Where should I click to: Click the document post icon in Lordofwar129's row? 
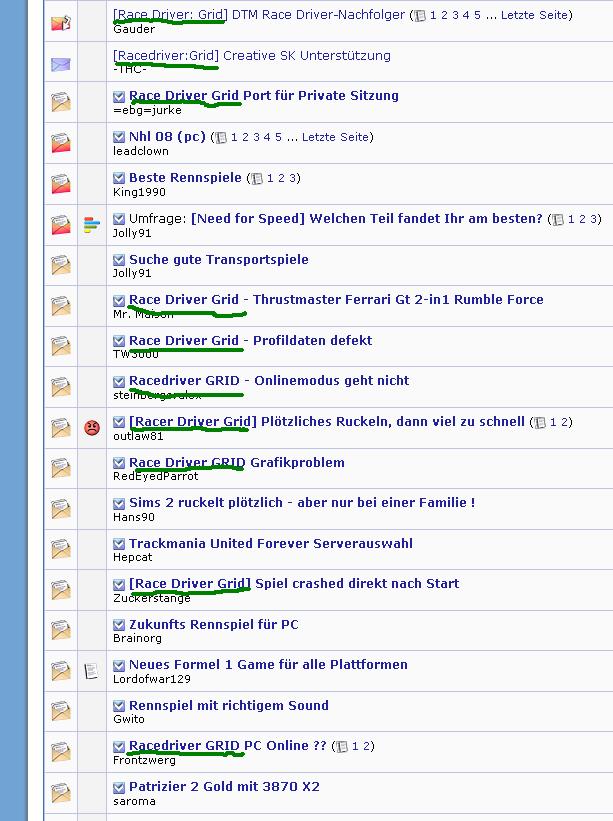pyautogui.click(x=91, y=671)
